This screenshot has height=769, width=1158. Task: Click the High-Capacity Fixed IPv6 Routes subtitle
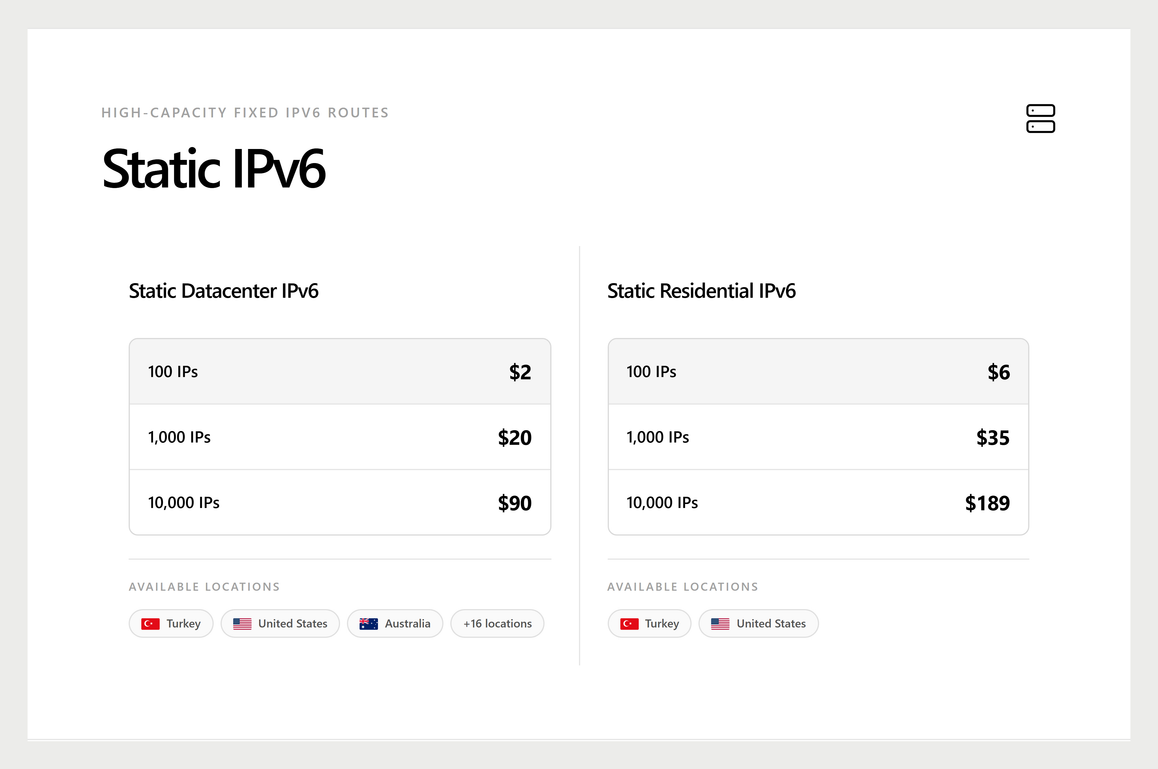245,112
